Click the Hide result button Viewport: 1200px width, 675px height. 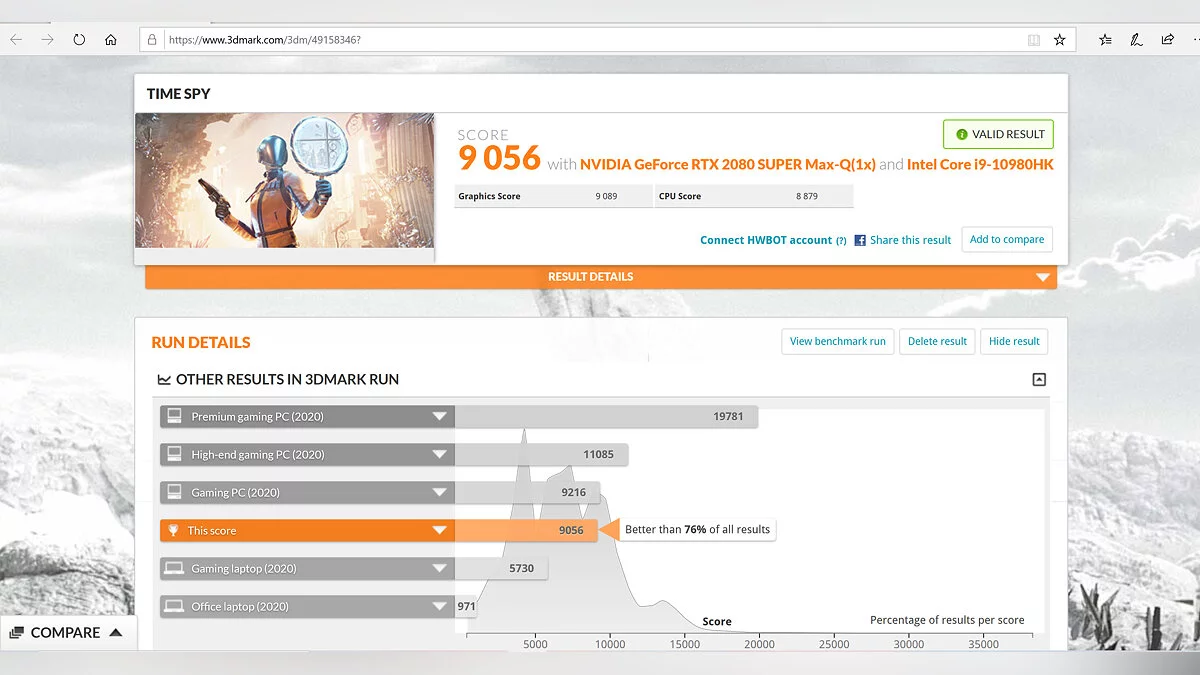pos(1014,341)
